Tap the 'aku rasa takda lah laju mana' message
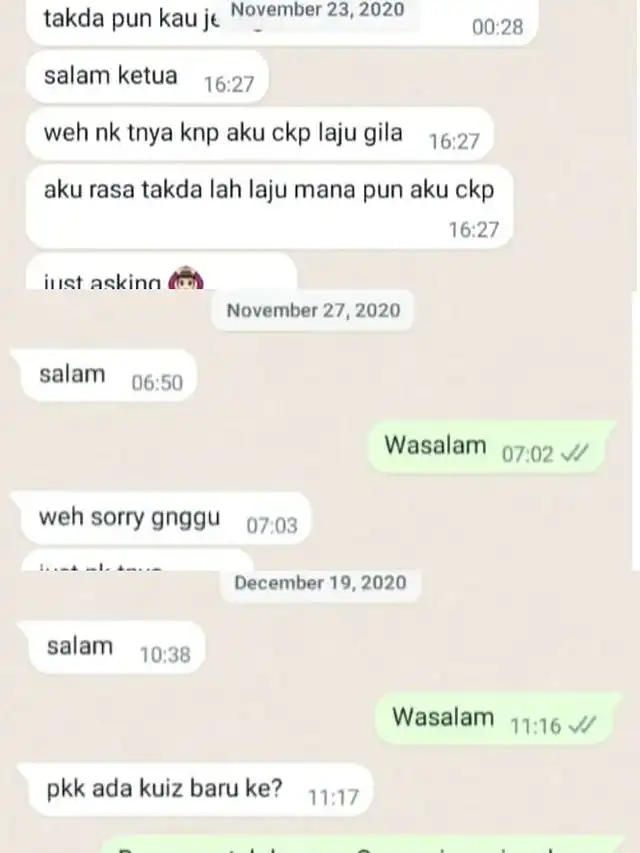The image size is (640, 853). (x=269, y=206)
